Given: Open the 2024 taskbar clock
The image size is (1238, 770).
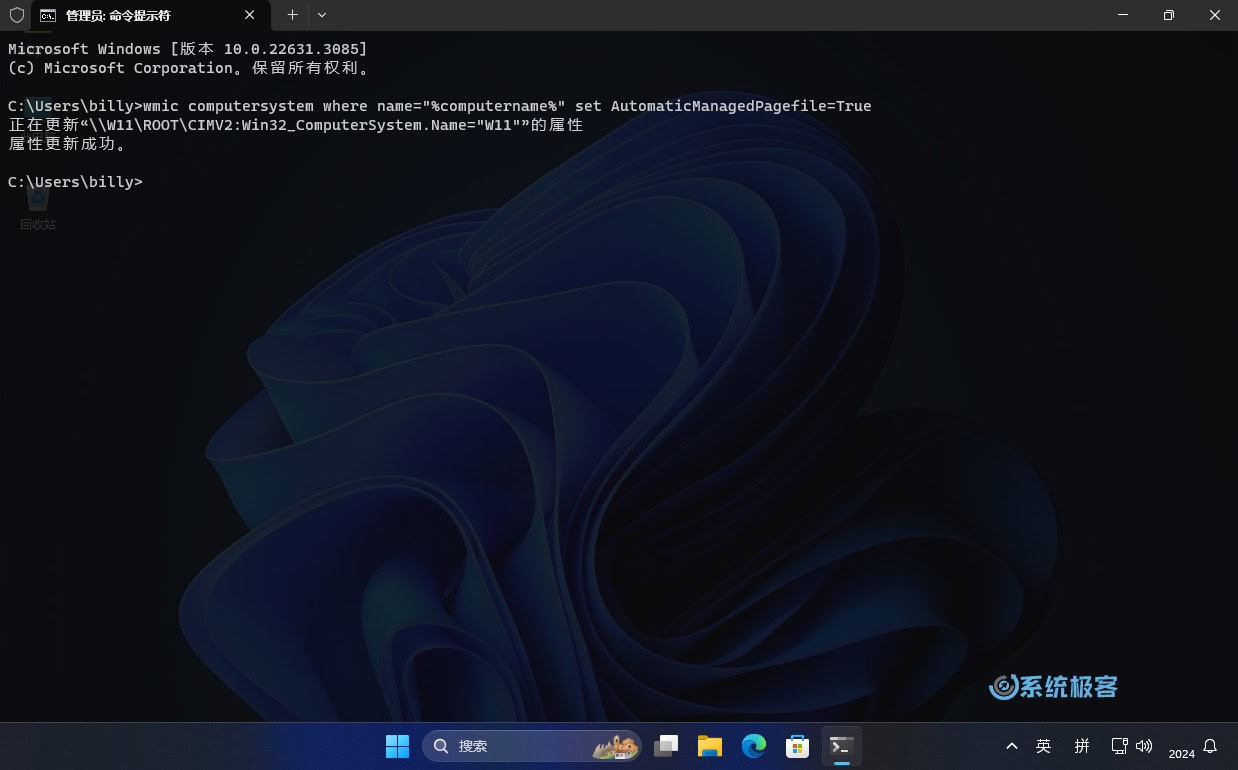Looking at the screenshot, I should point(1181,753).
